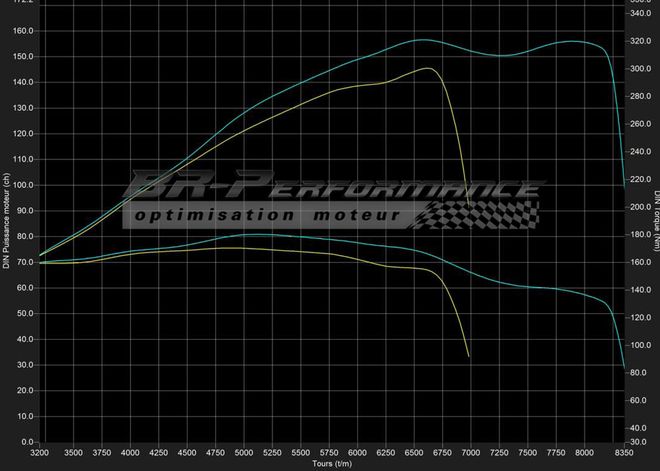Viewport: 660px width, 471px height.
Task: Click the end of the yellow torque curve at 7000 rpm
Action: click(469, 356)
